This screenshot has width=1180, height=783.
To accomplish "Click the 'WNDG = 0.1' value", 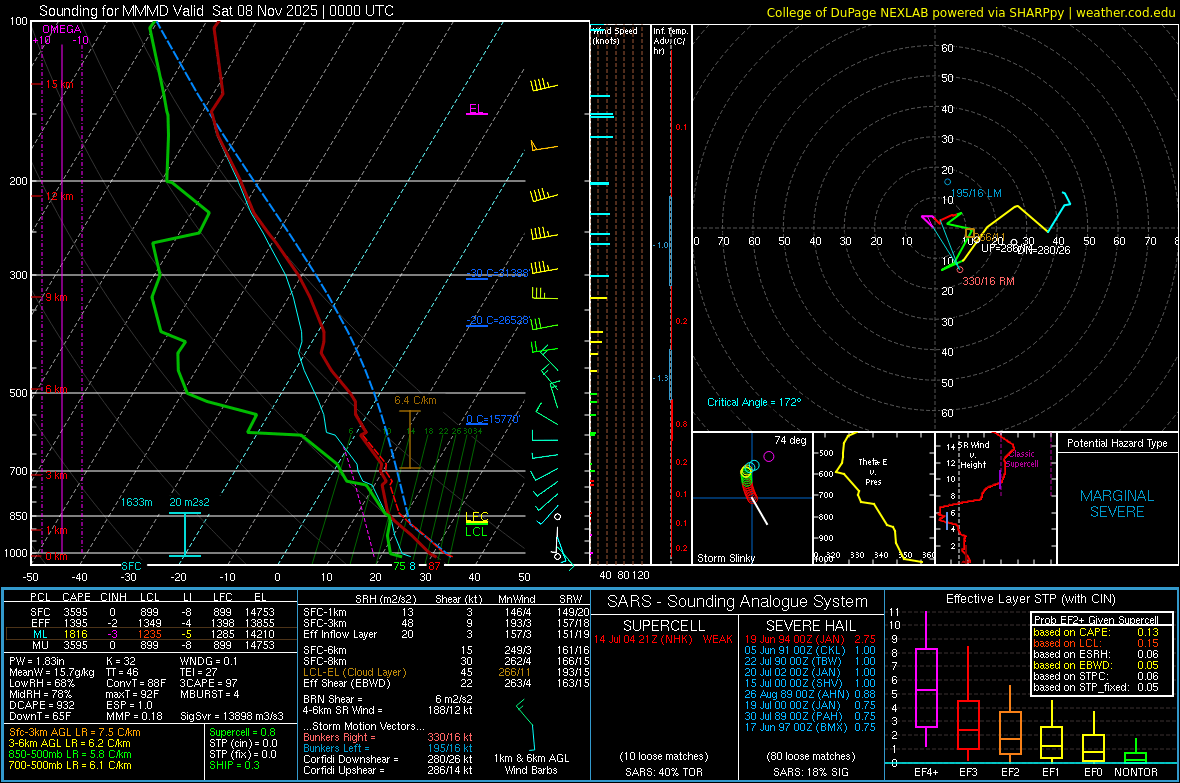I will [208, 661].
